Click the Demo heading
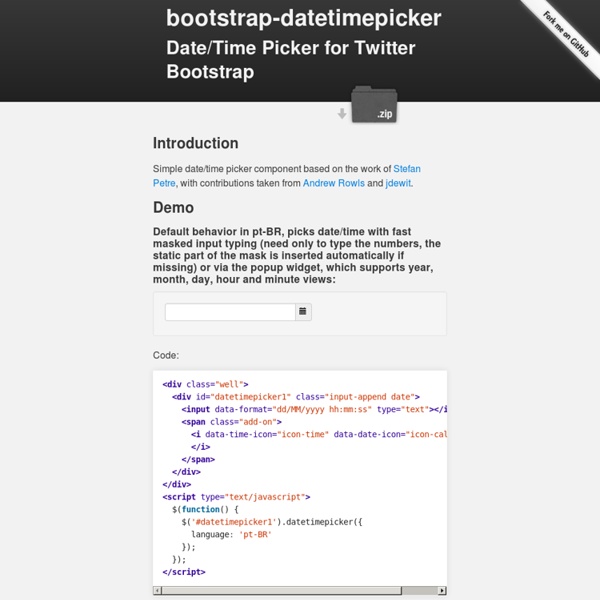This screenshot has height=600, width=600. (173, 207)
